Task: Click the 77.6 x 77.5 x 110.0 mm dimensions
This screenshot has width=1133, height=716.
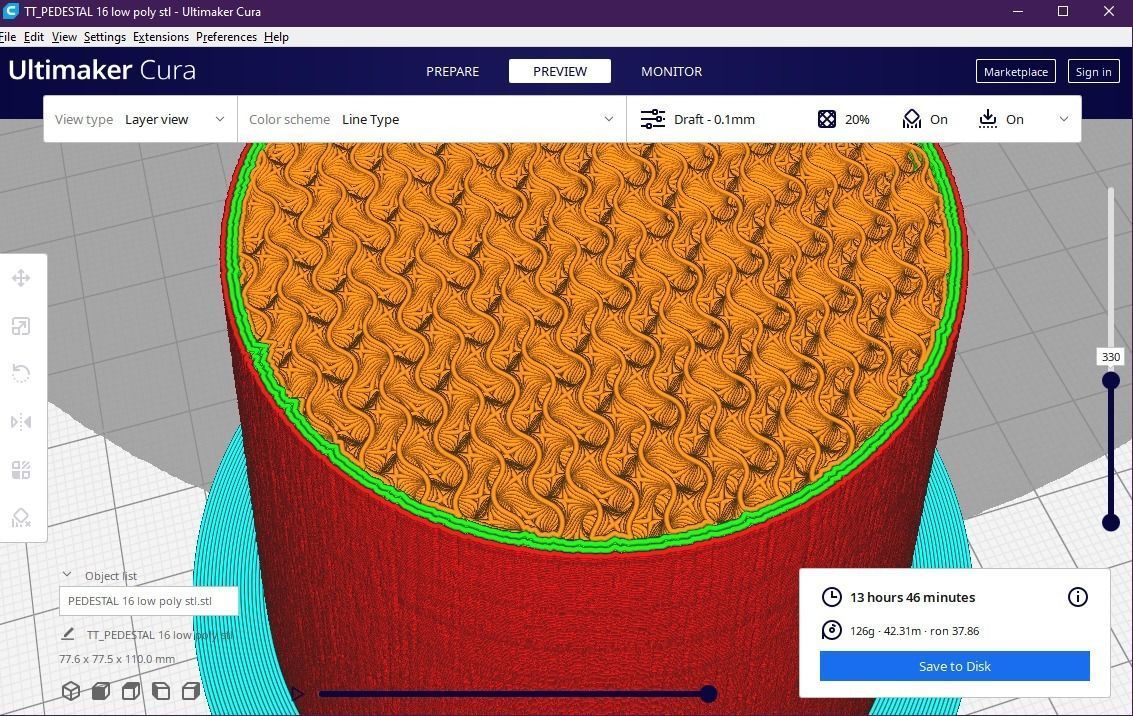Action: coord(117,659)
